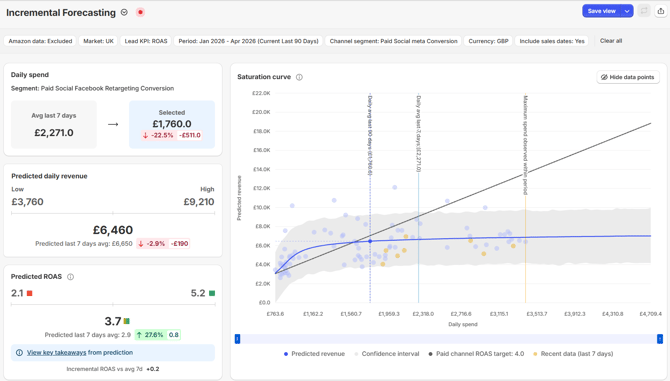Expand the Save view dropdown arrow
This screenshot has width=670, height=381.
coord(627,11)
